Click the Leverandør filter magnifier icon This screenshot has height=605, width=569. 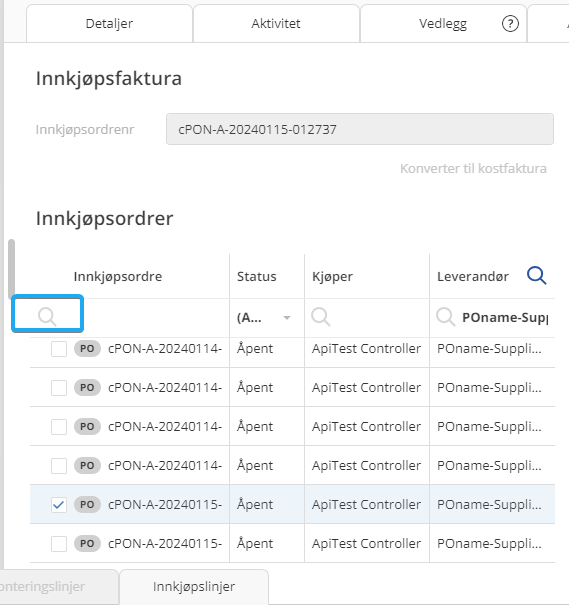point(446,317)
